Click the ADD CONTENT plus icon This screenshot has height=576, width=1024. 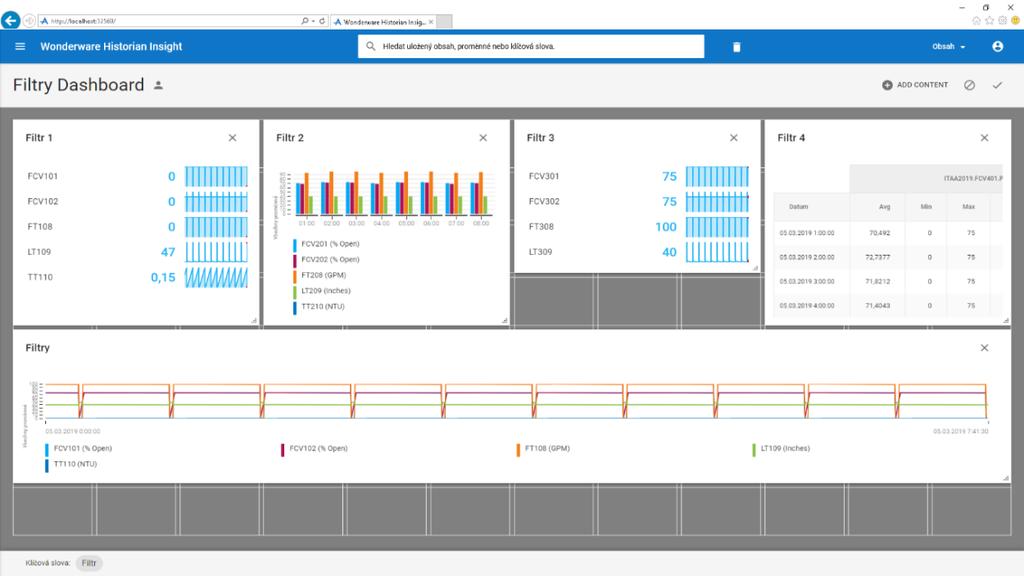[887, 85]
